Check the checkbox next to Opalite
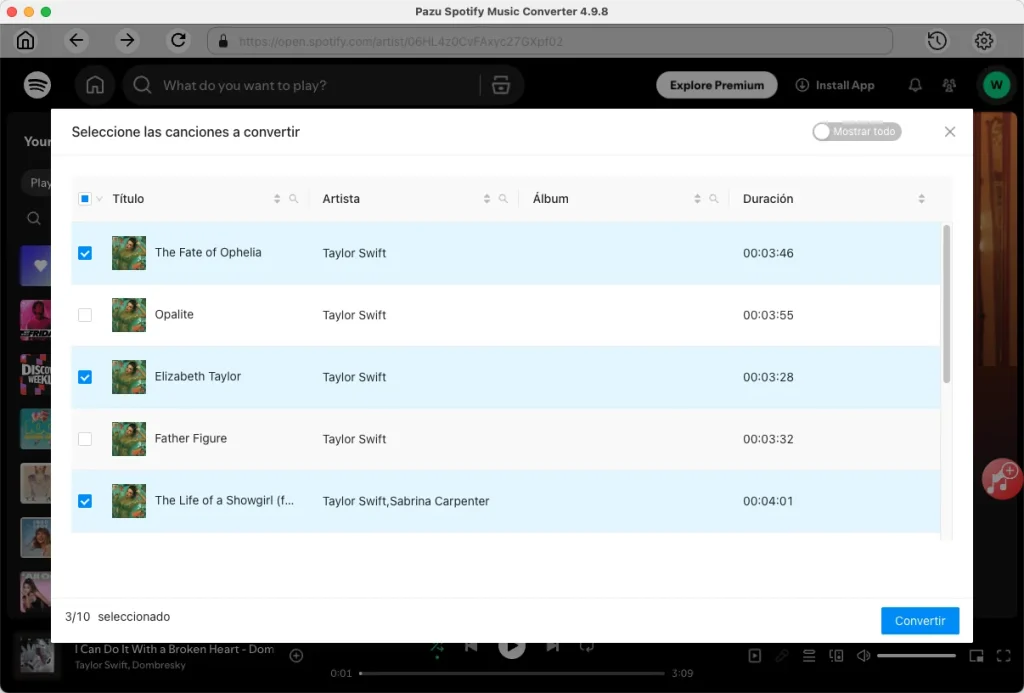Image resolution: width=1024 pixels, height=693 pixels. [x=85, y=315]
